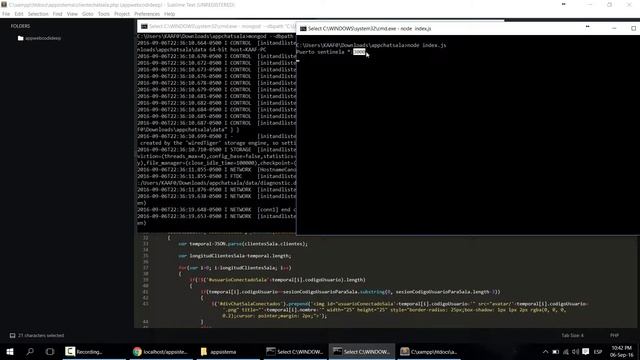Switch to the first Select C:\WINDOW cmd taskbar item
Screen dimensions: 640x360
pos(294,351)
